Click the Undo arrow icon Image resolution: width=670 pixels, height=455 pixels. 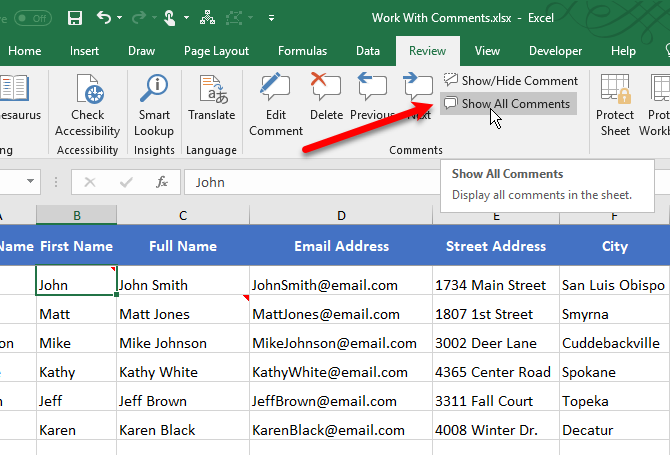click(x=105, y=18)
